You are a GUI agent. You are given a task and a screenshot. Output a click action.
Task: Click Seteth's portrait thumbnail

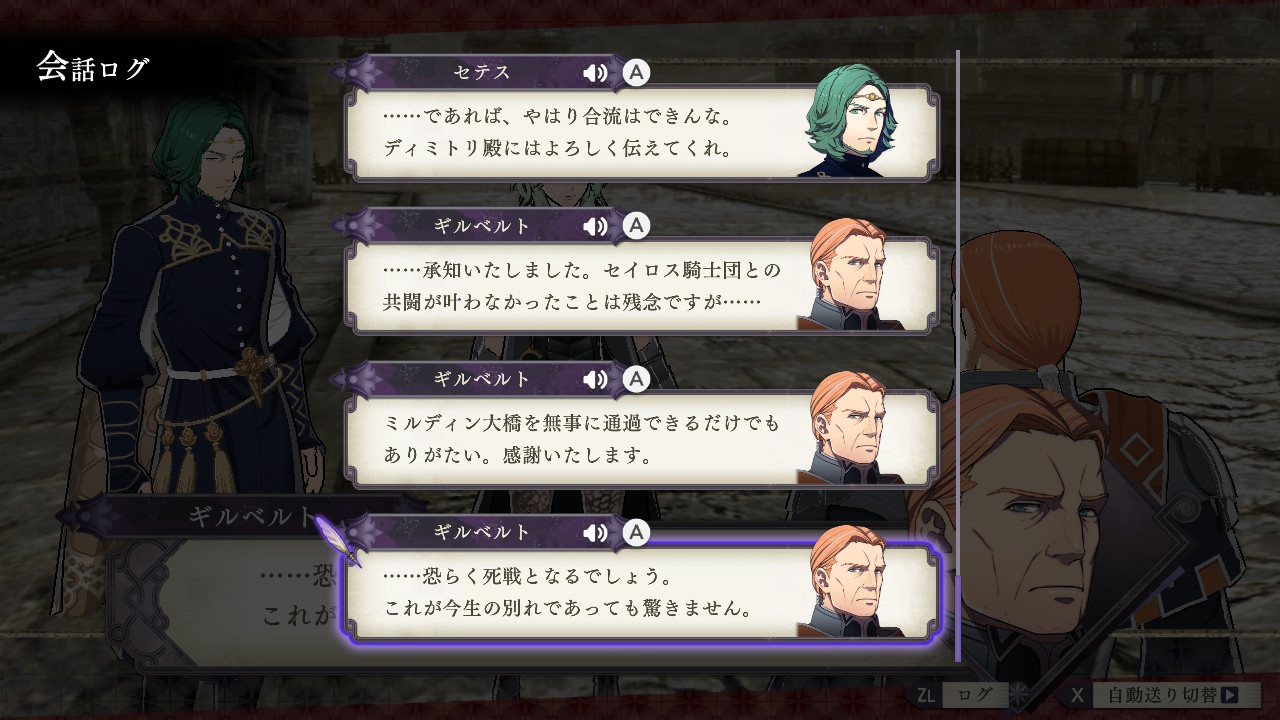click(851, 120)
